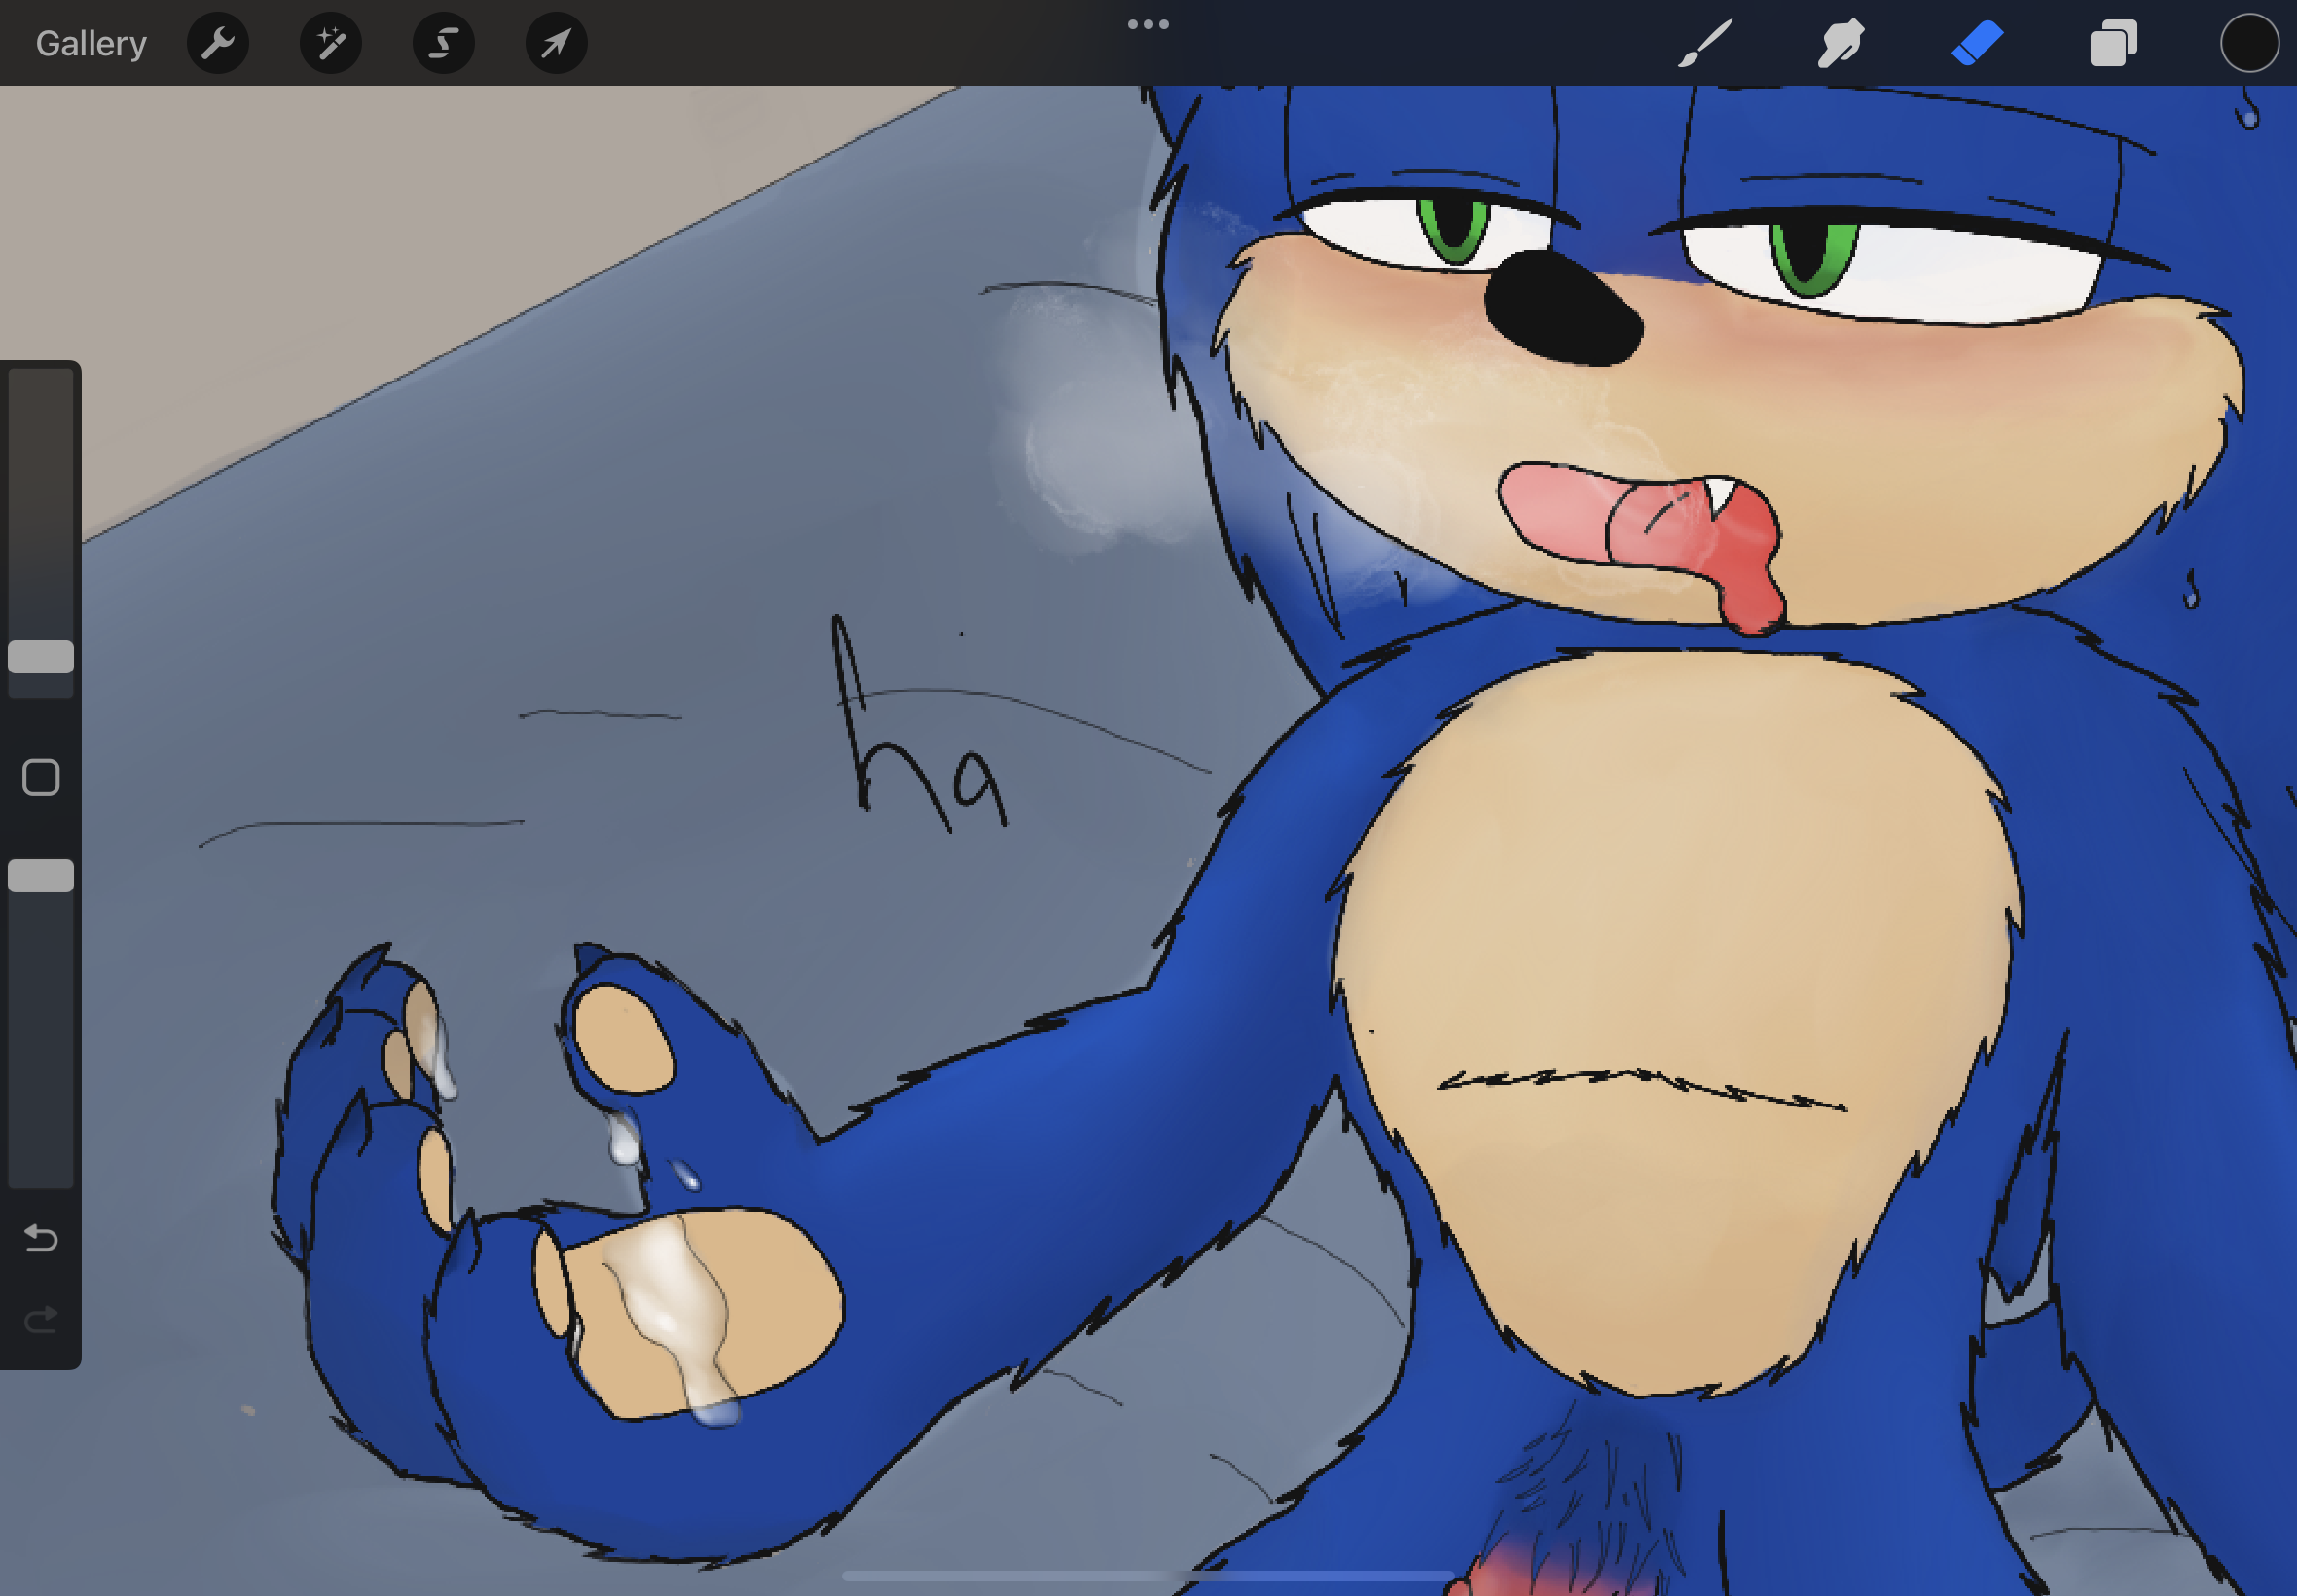Open the Actions wrench menu
The image size is (2297, 1596).
[218, 43]
